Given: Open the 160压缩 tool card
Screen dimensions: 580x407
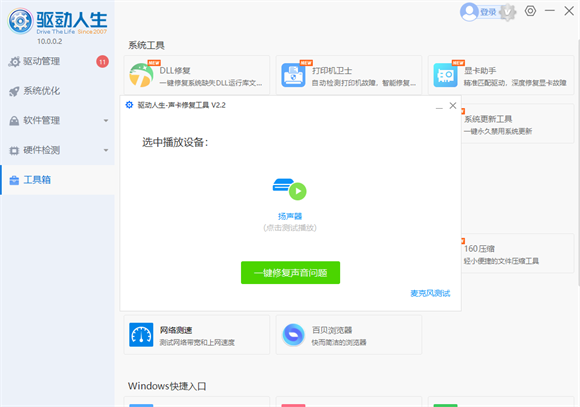Looking at the screenshot, I should (517, 253).
